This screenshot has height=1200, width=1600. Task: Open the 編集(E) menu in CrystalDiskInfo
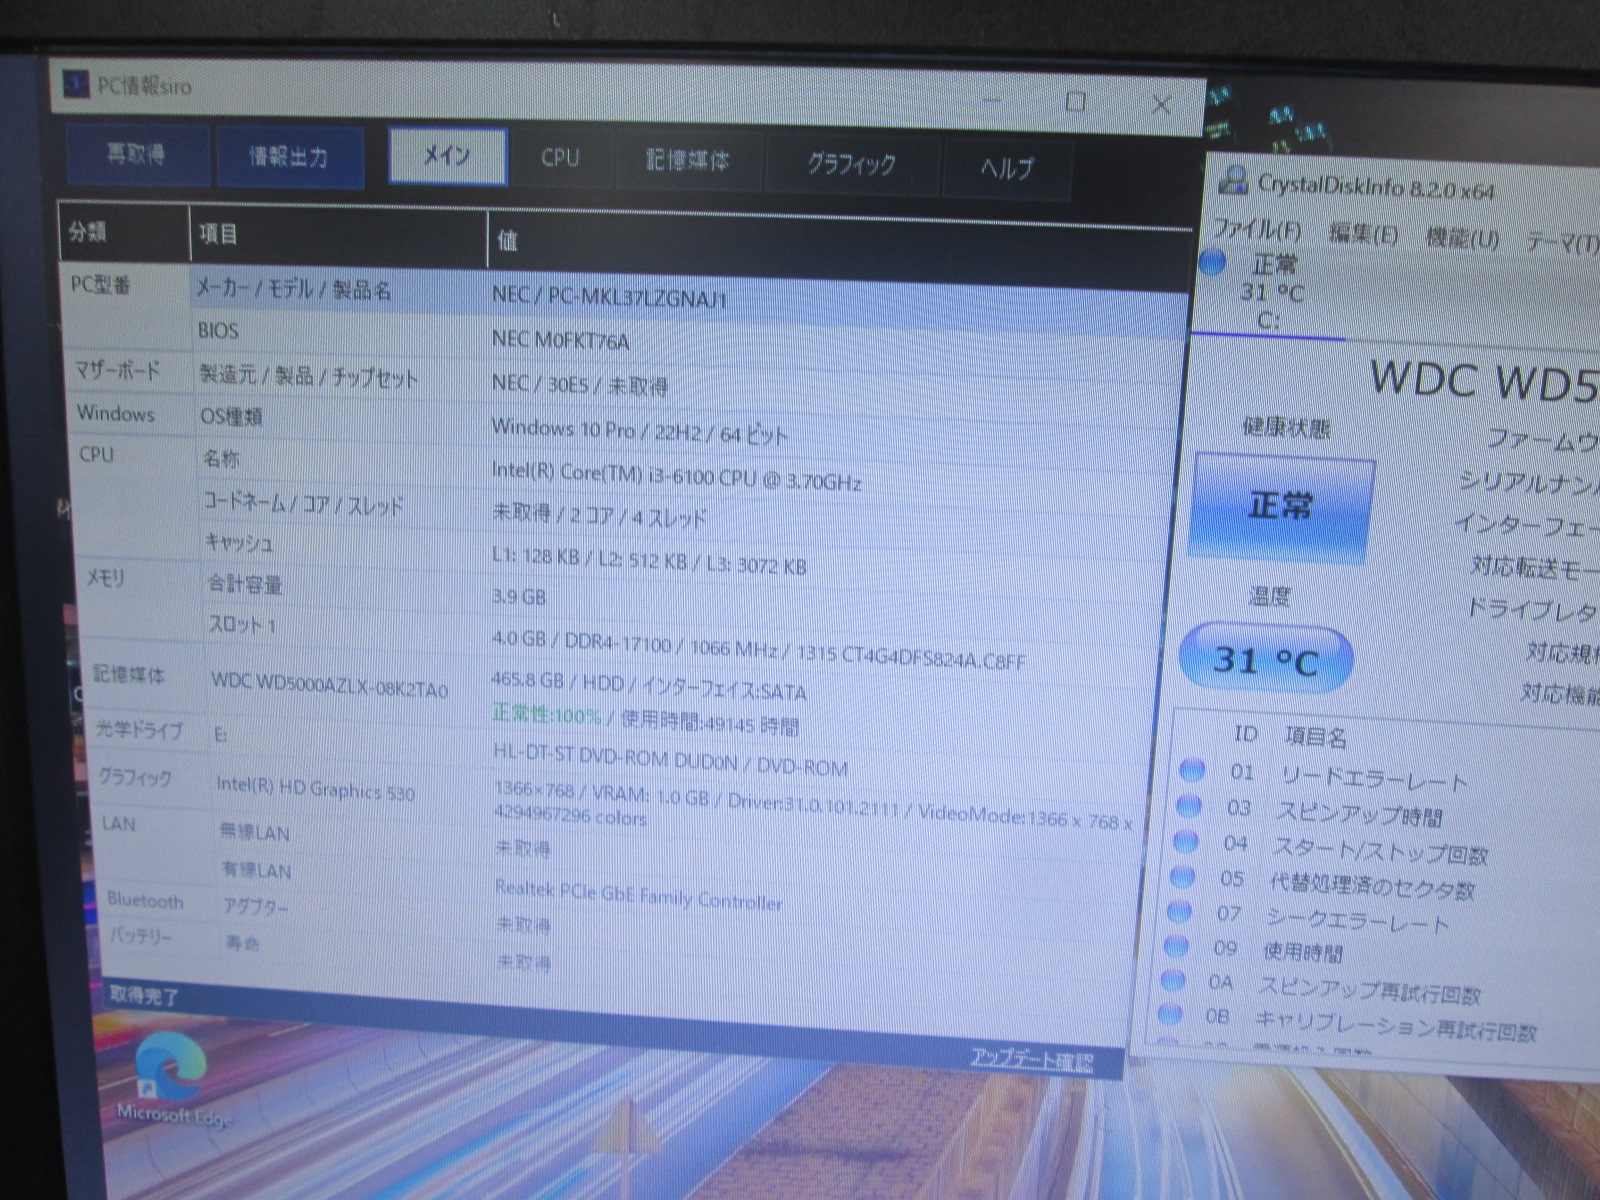tap(1363, 234)
